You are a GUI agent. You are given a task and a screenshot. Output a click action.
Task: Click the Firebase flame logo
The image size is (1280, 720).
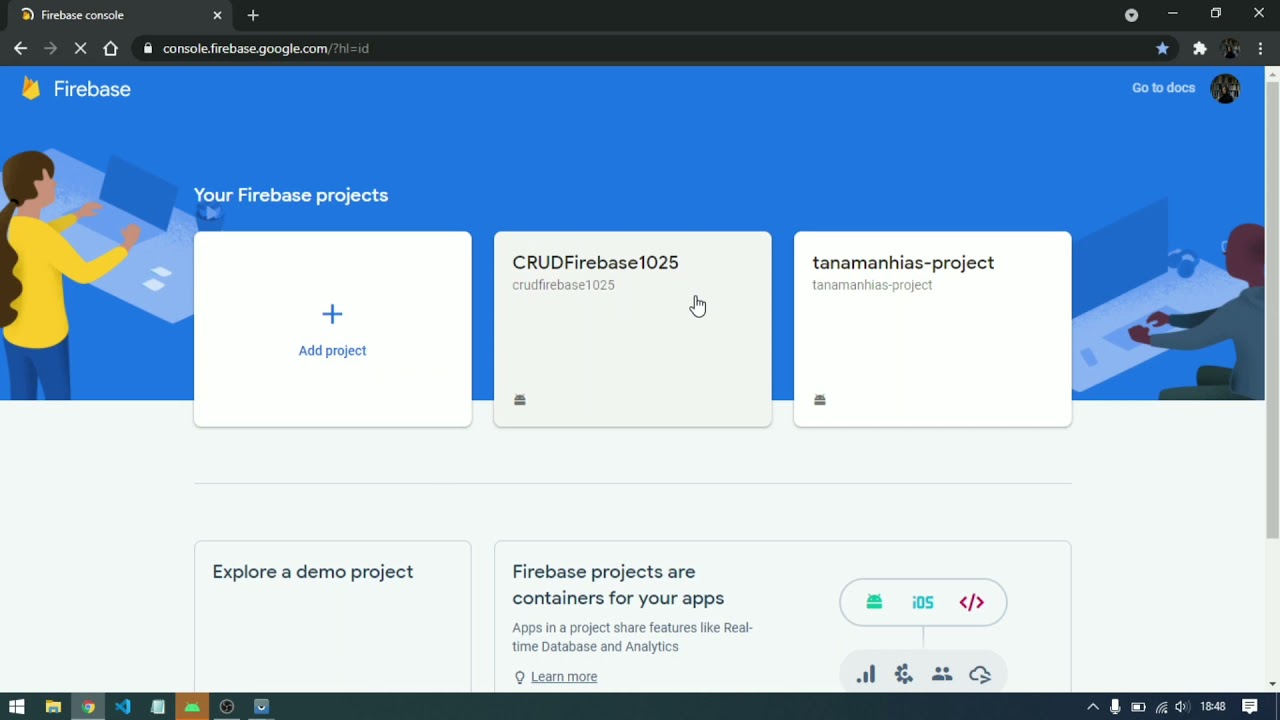pyautogui.click(x=31, y=89)
